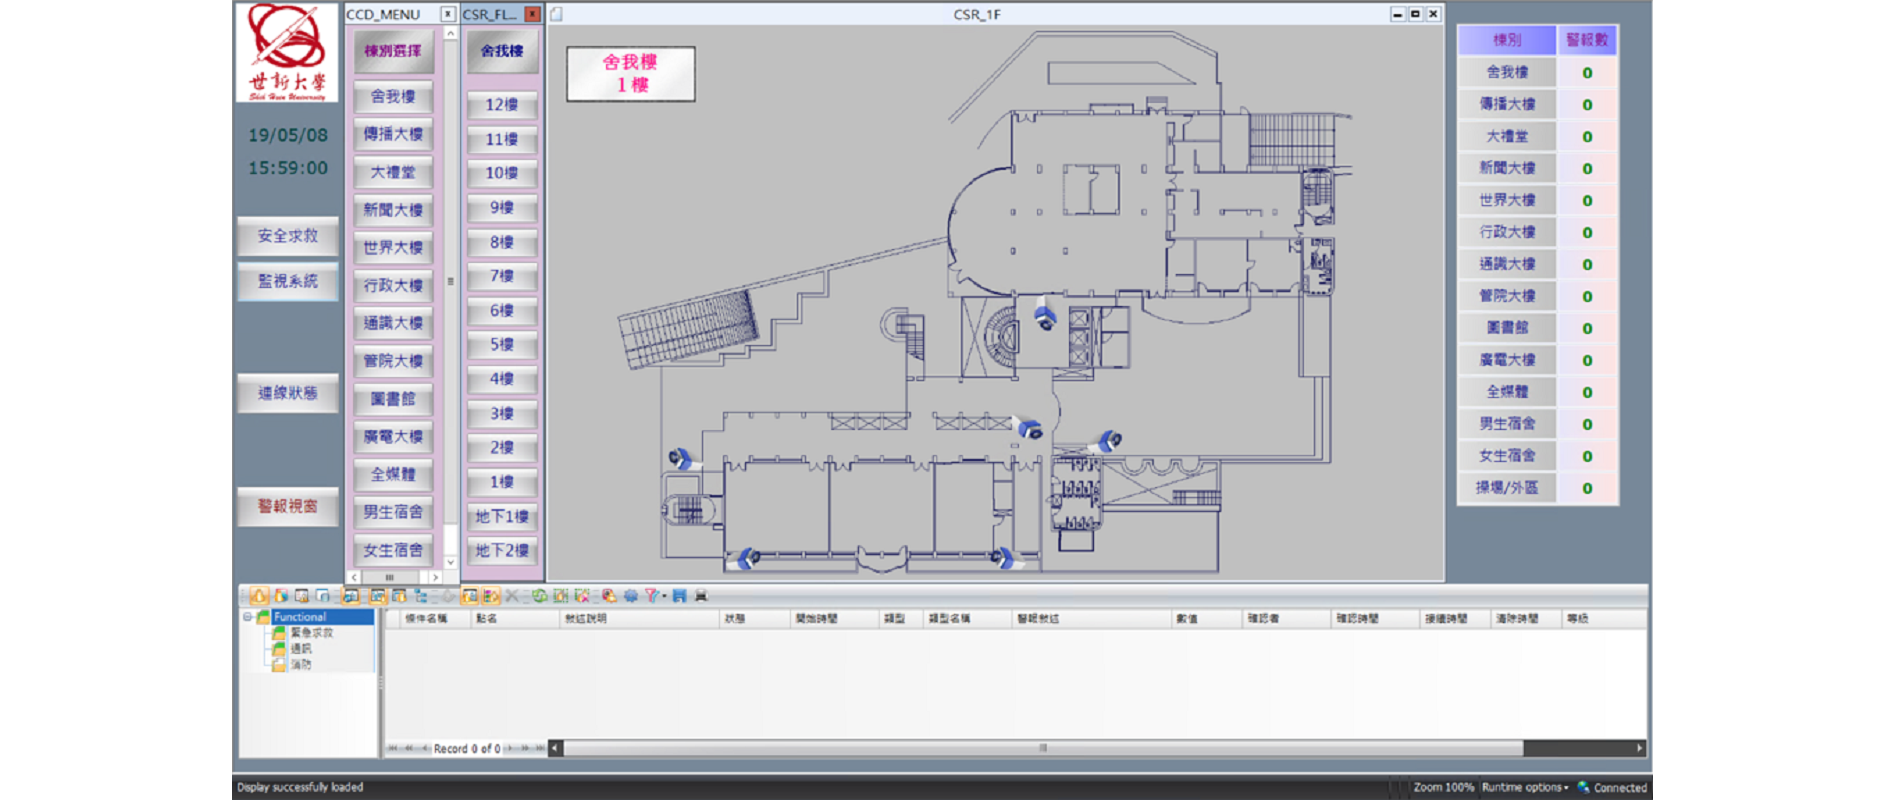Click alarm grid scrollbar right arrow
This screenshot has height=800, width=1886.
tap(1639, 748)
